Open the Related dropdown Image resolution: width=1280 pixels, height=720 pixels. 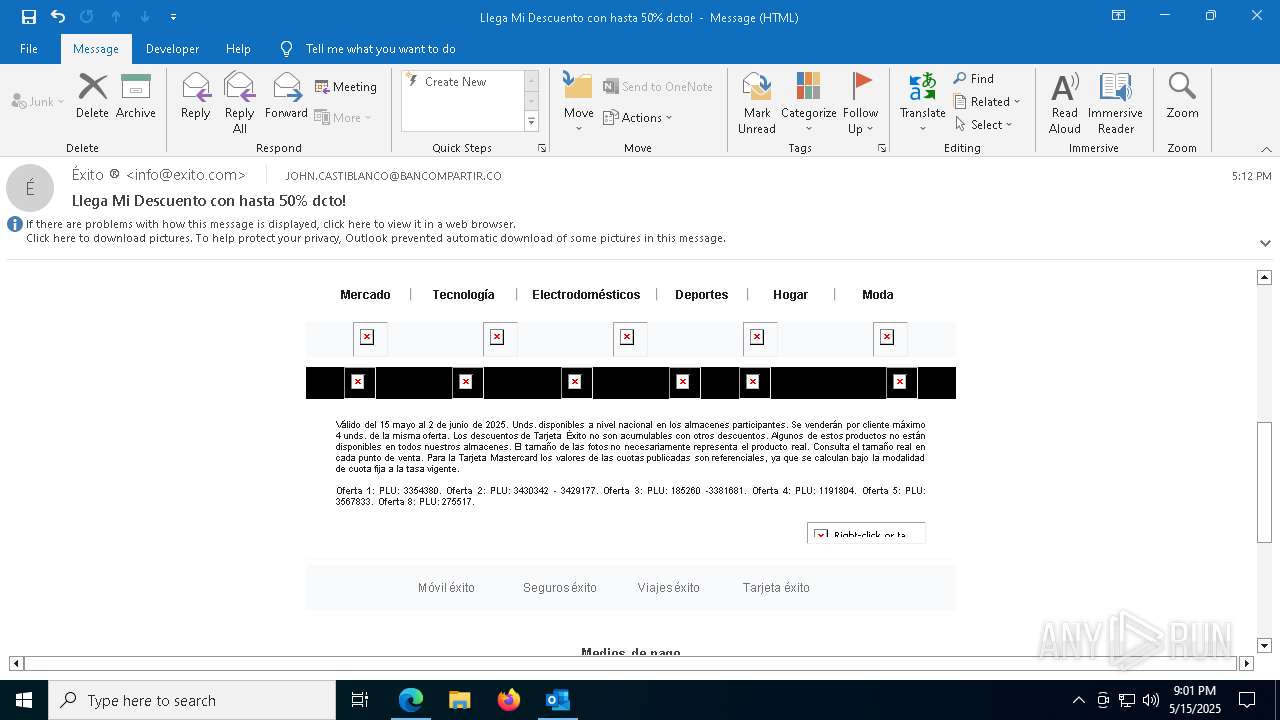click(987, 101)
